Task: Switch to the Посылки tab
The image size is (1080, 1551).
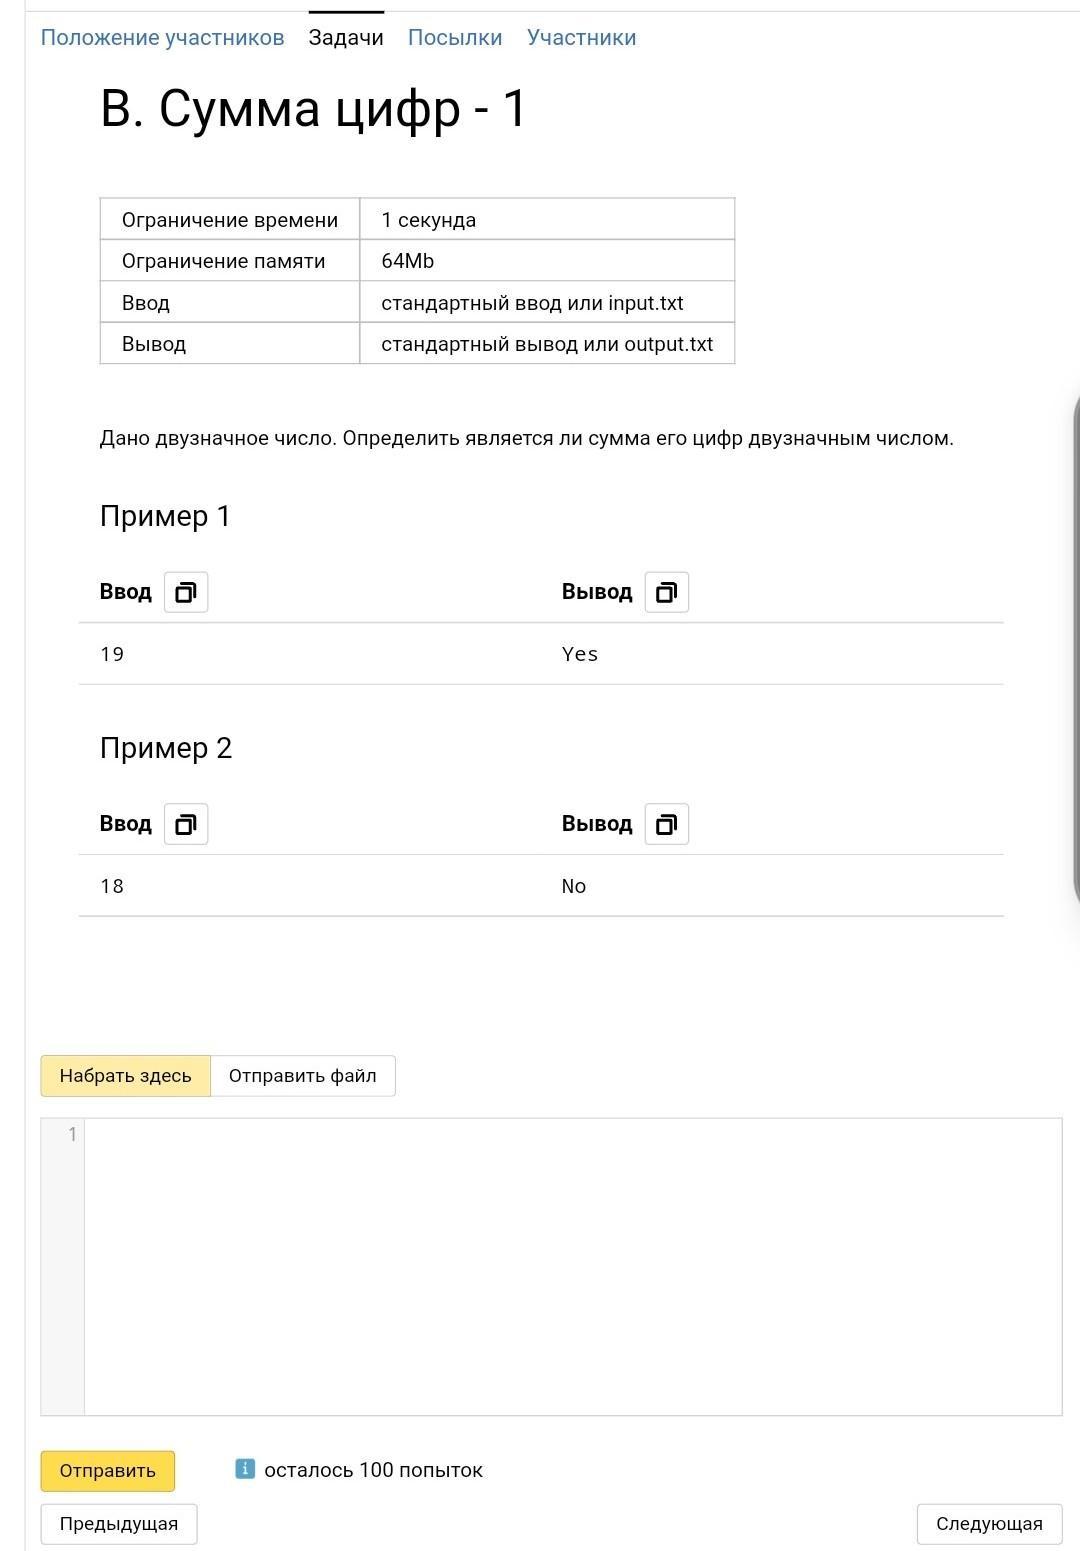Action: (455, 37)
